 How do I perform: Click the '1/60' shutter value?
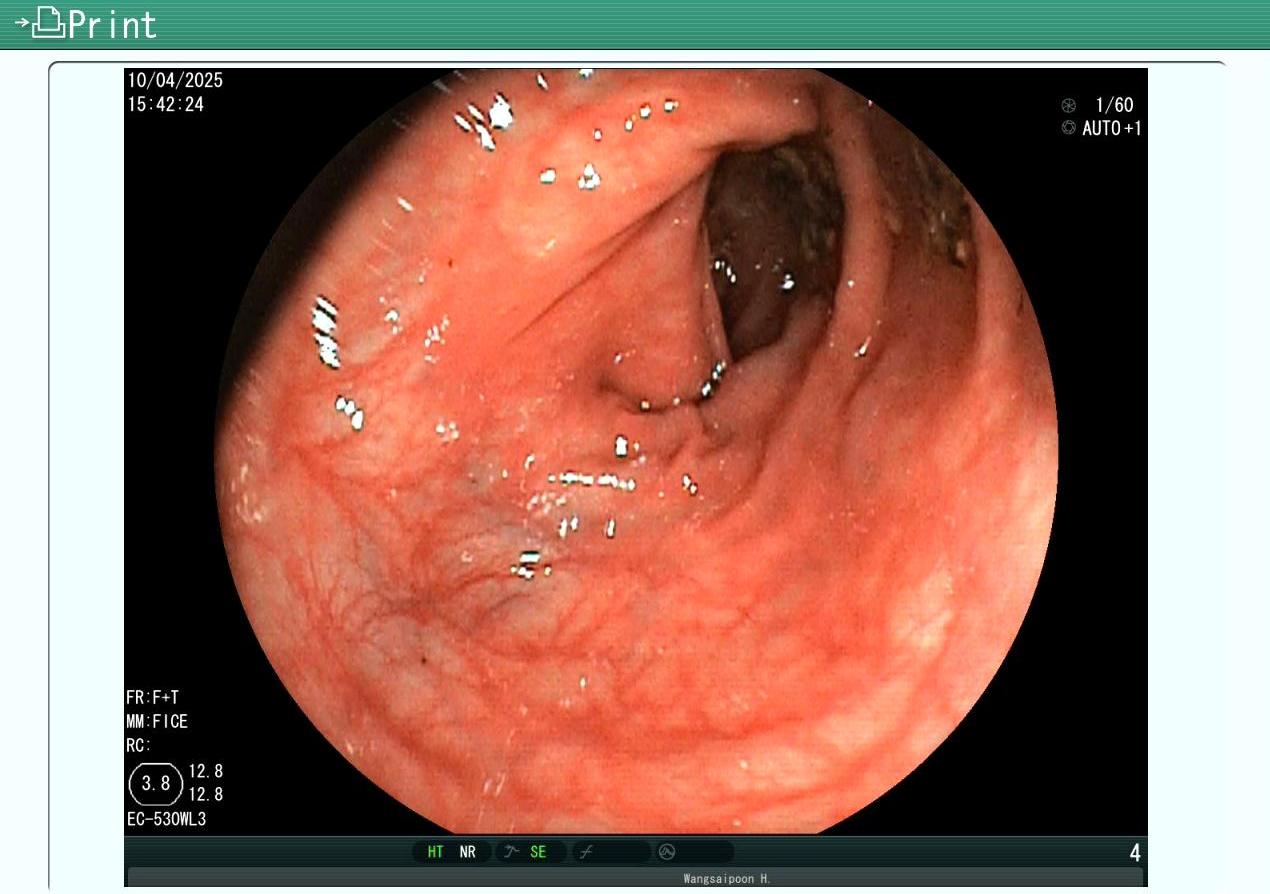[x=1115, y=105]
